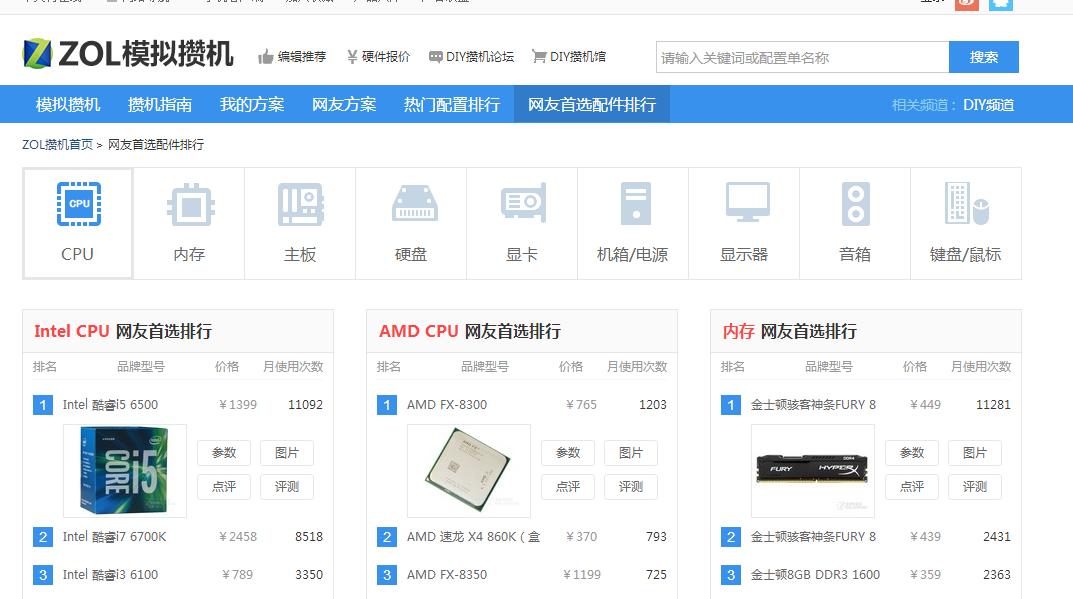This screenshot has width=1073, height=599.
Task: Click the AMD FX-8300 product thumbnail
Action: tap(468, 469)
